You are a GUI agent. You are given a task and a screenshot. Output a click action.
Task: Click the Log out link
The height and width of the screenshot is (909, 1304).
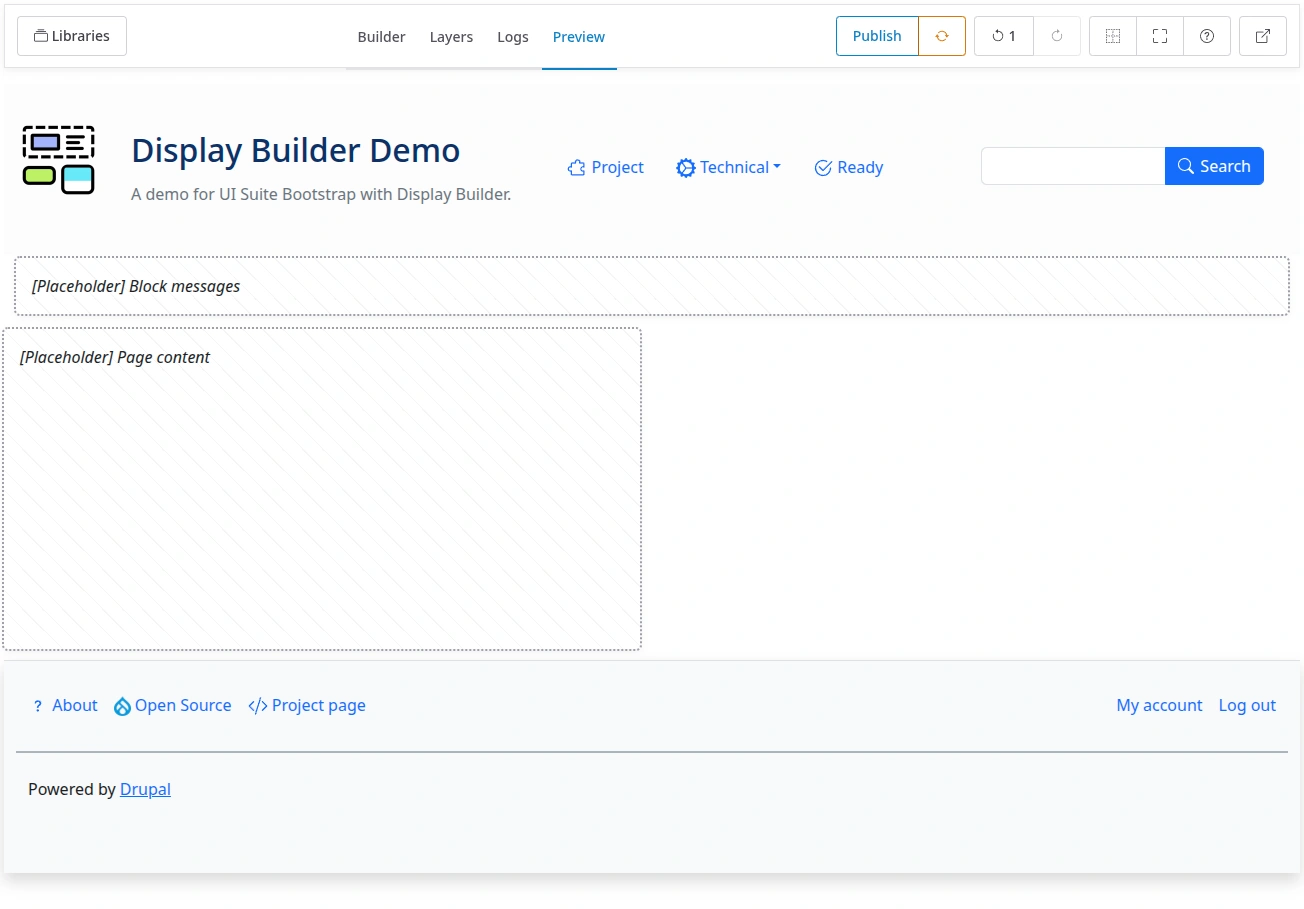[1247, 705]
